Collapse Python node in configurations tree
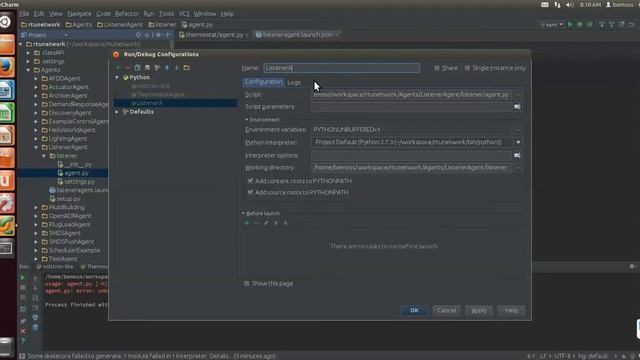 [x=117, y=77]
